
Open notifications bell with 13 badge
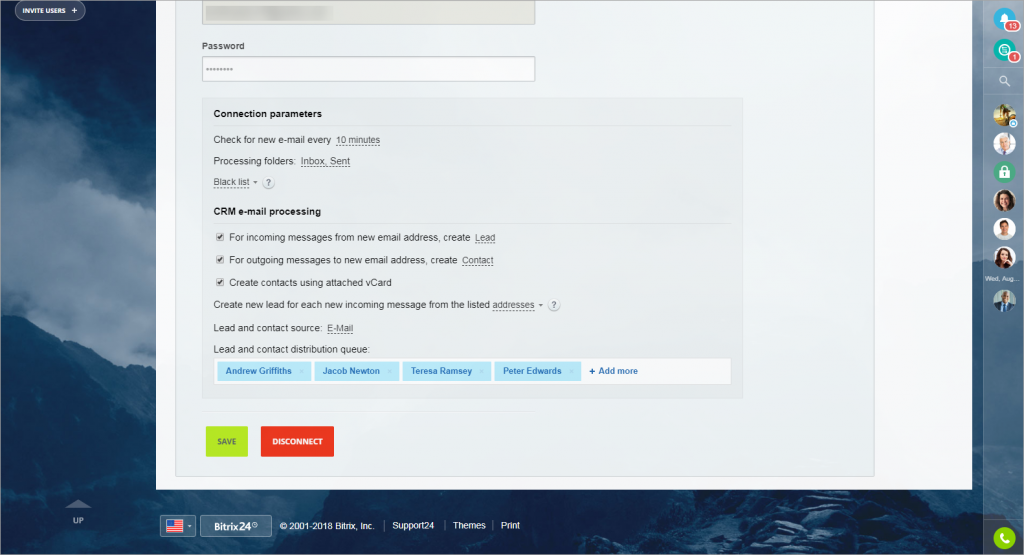1004,18
